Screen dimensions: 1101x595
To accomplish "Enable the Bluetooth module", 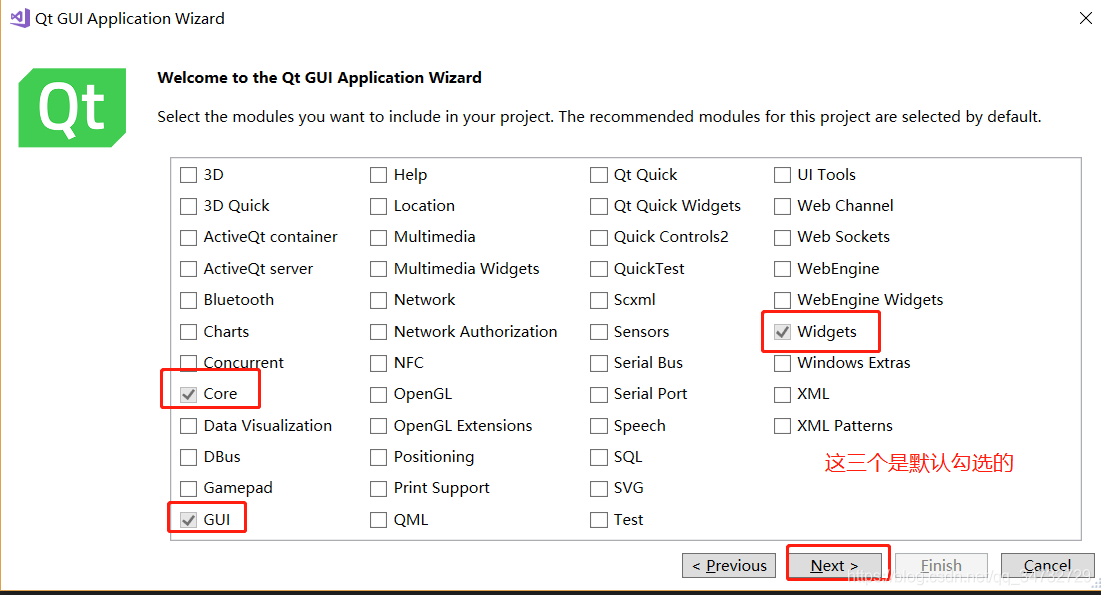I will 188,300.
